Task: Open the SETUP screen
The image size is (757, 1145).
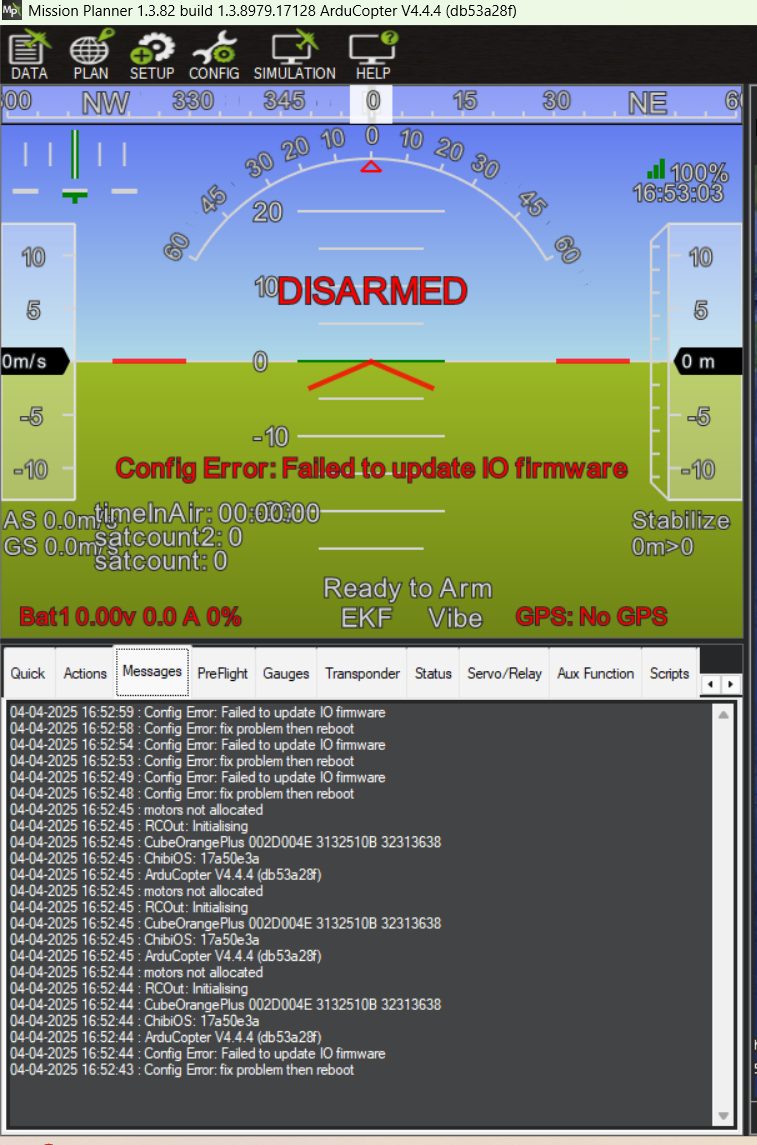Action: coord(152,55)
